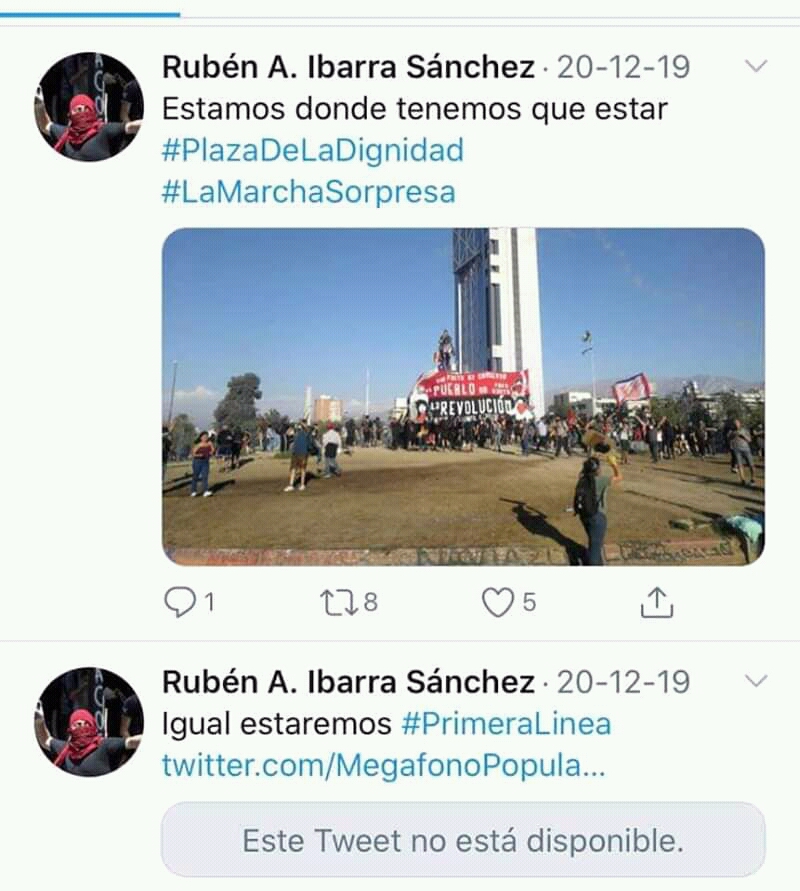Open second tweet's profile avatar
Screen dimensions: 800x891
(89, 722)
